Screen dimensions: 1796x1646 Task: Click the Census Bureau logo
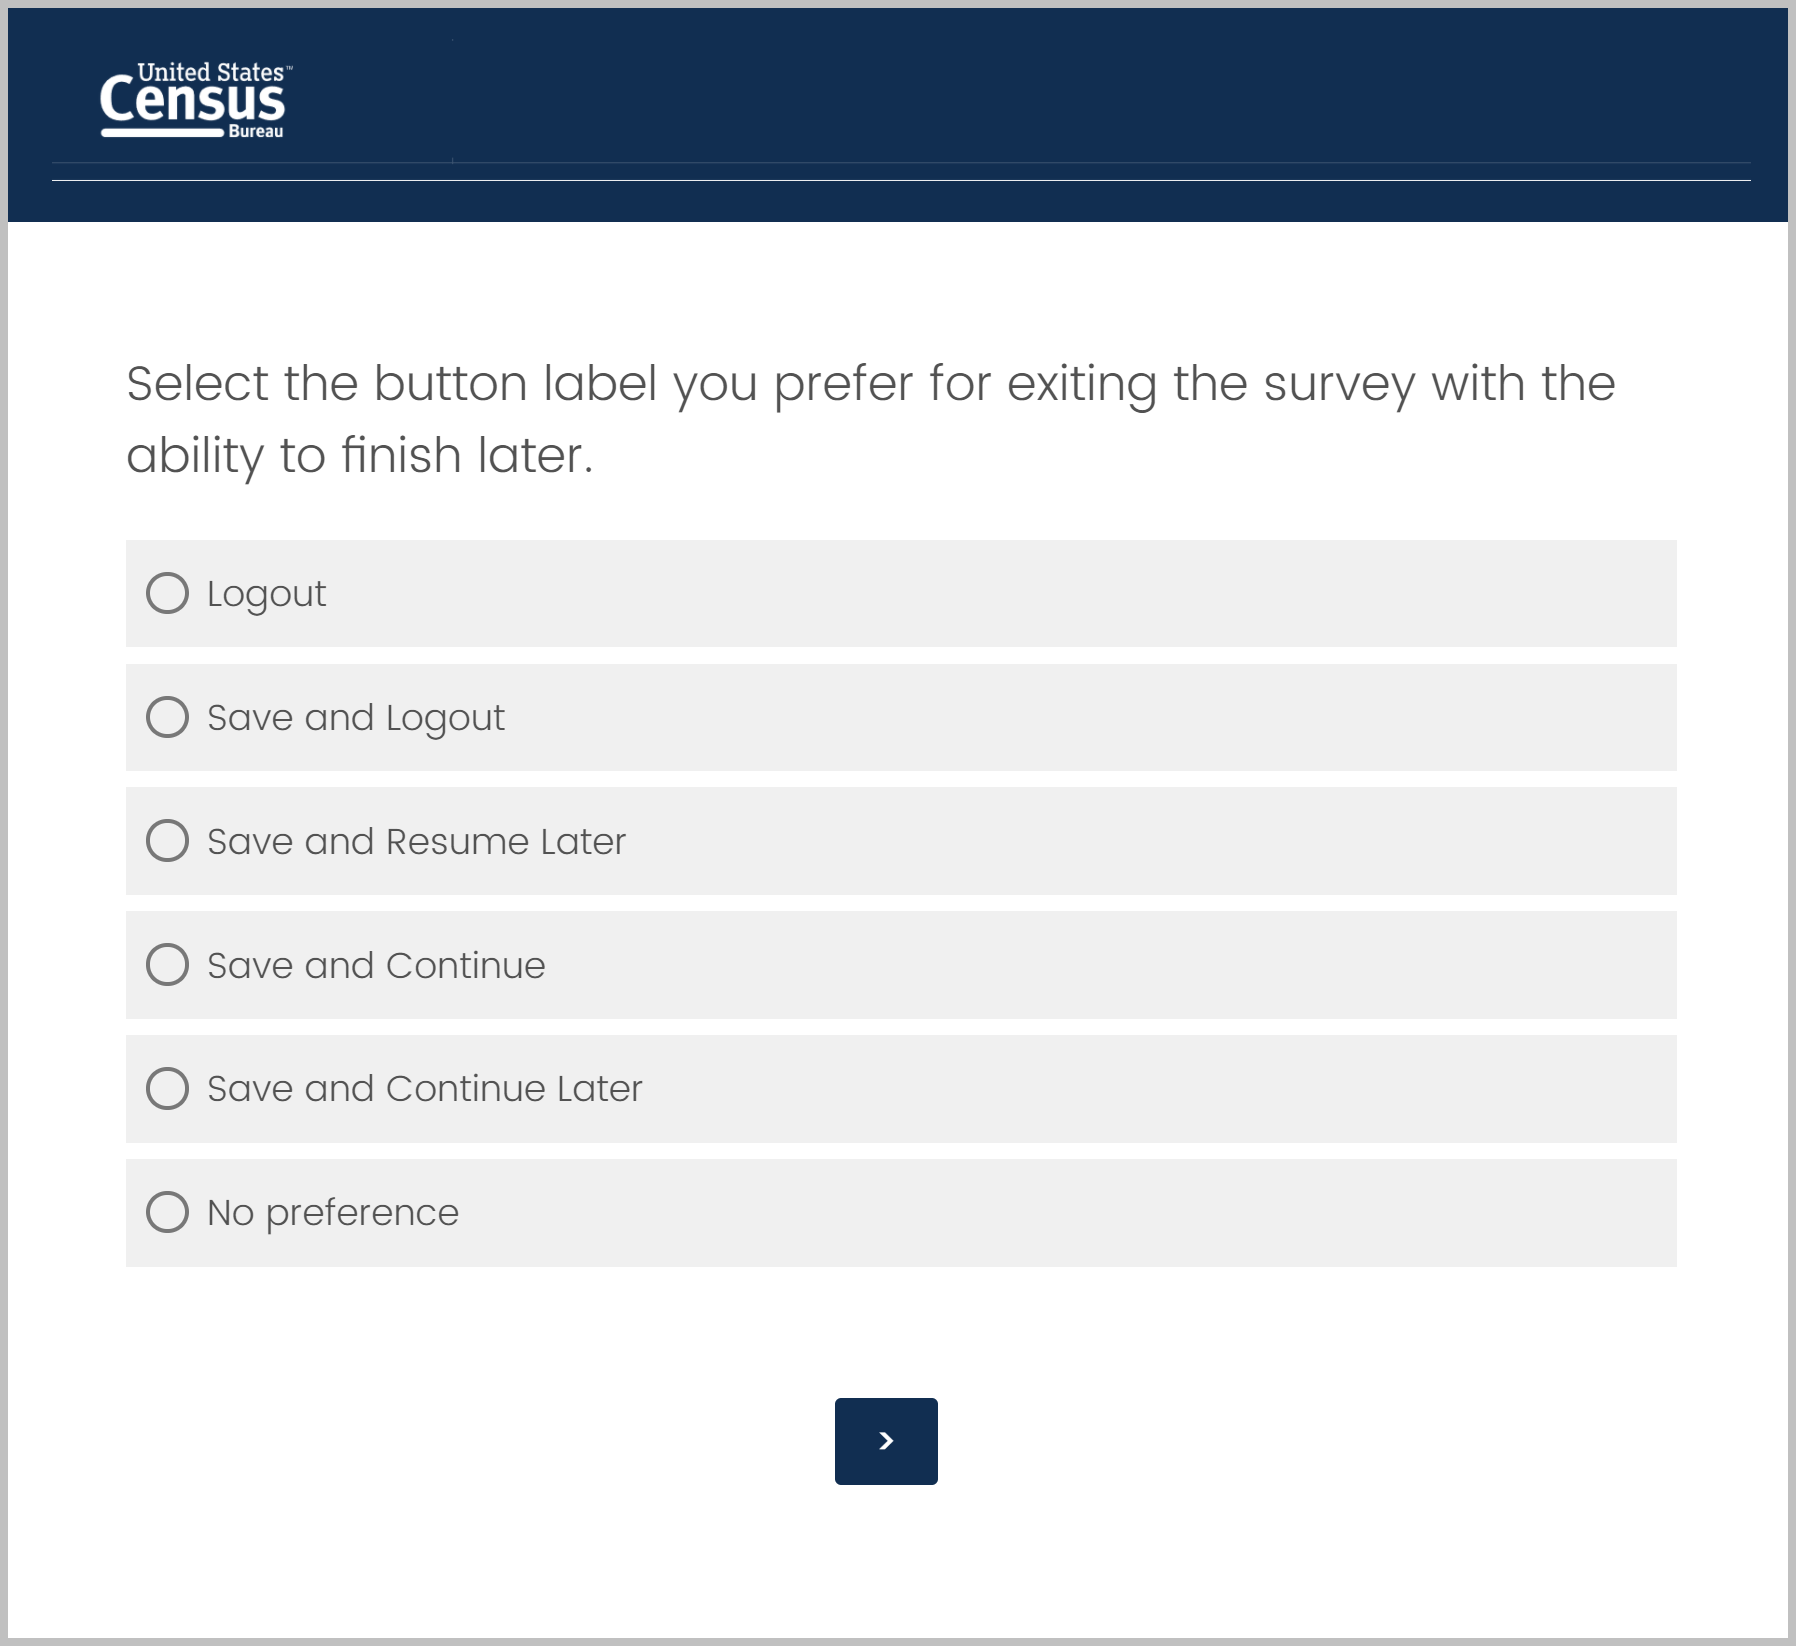point(193,101)
